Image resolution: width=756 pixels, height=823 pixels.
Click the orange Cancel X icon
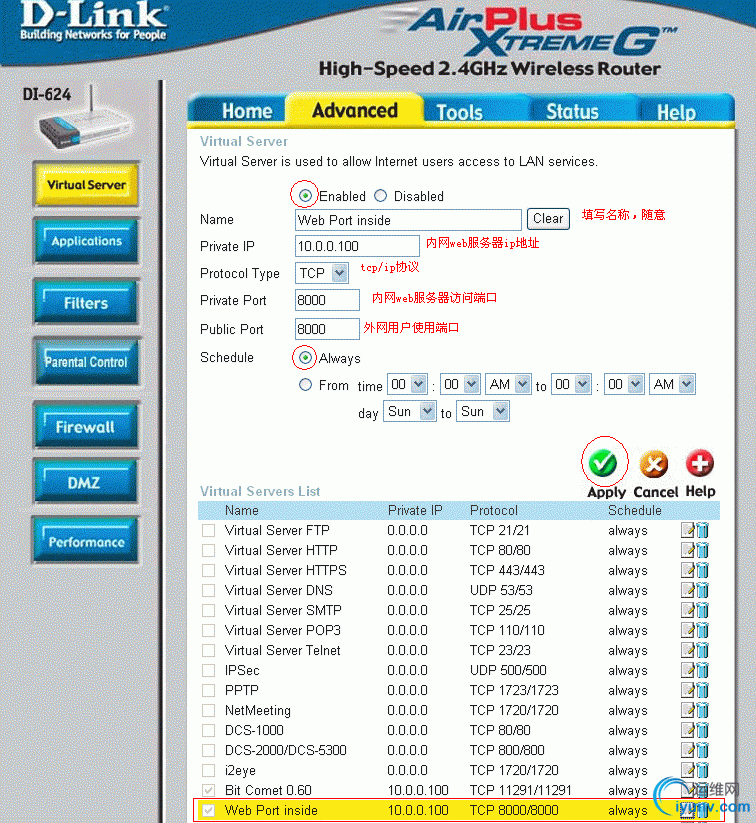[654, 464]
